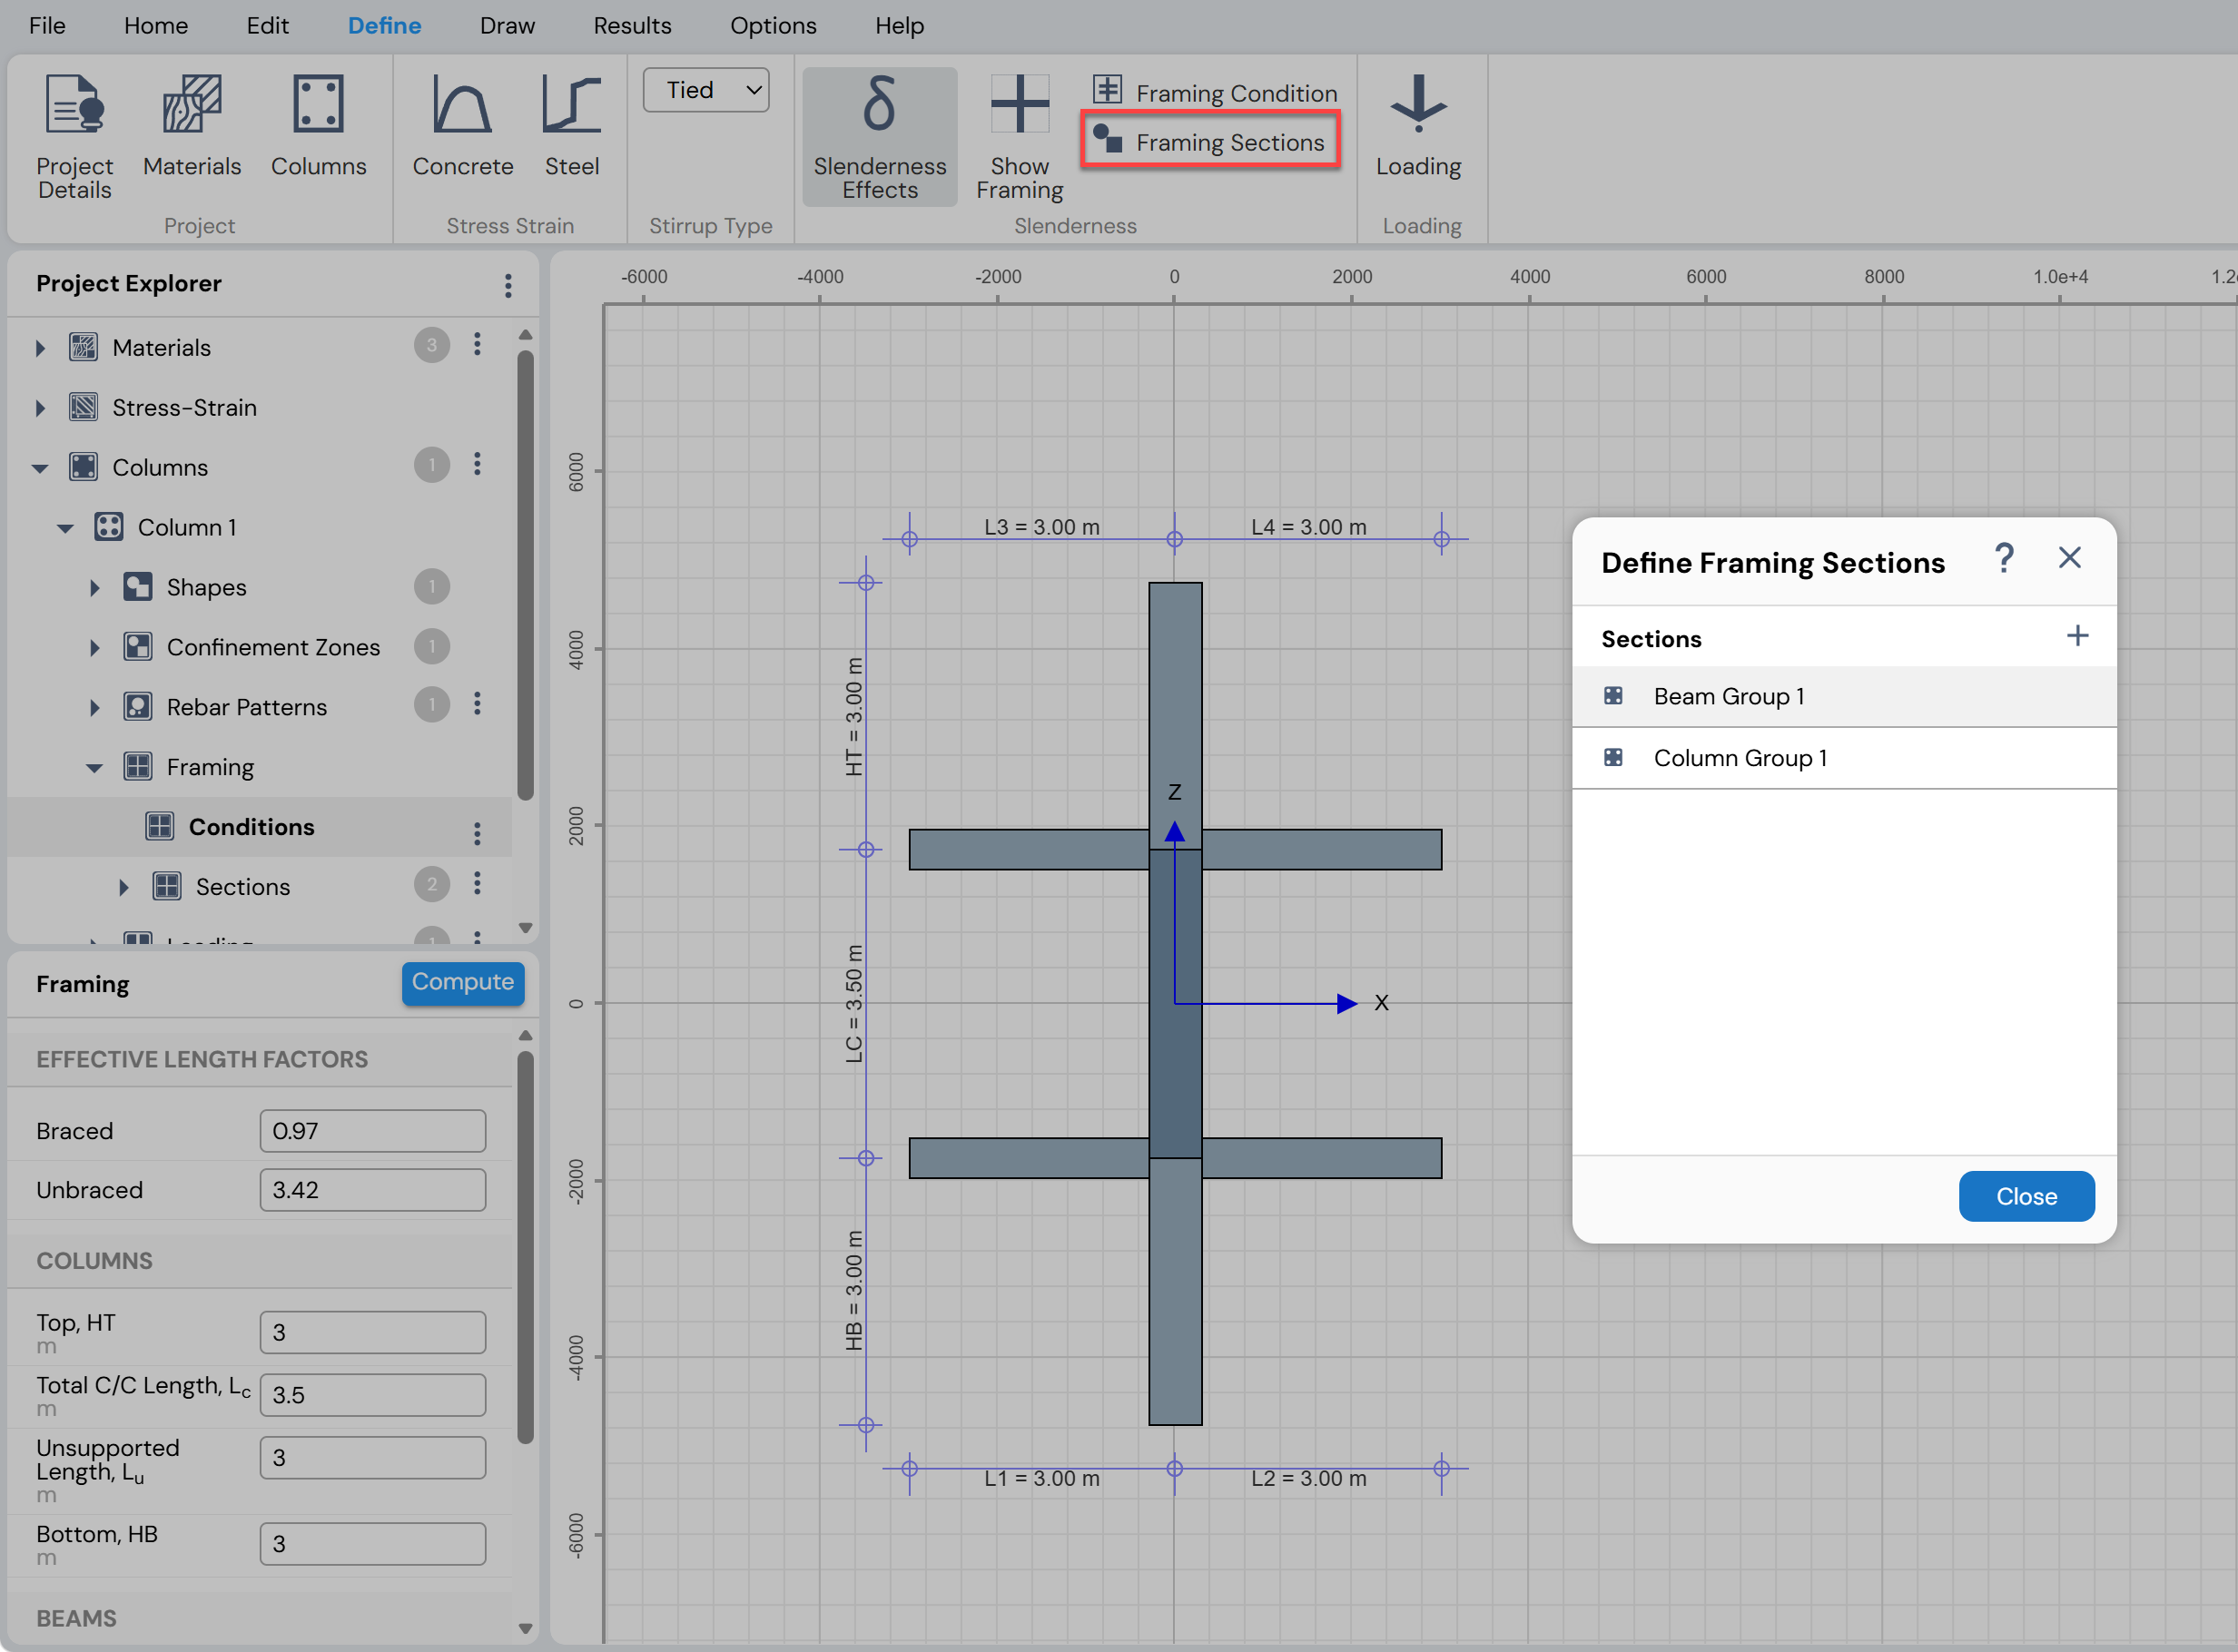Open the Options menu
2238x1652 pixels.
[x=773, y=25]
